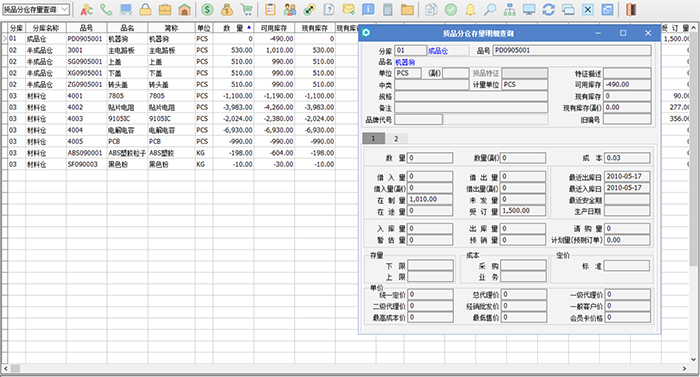This screenshot has width=700, height=377.
Task: Open the organization chart icon
Action: [509, 9]
